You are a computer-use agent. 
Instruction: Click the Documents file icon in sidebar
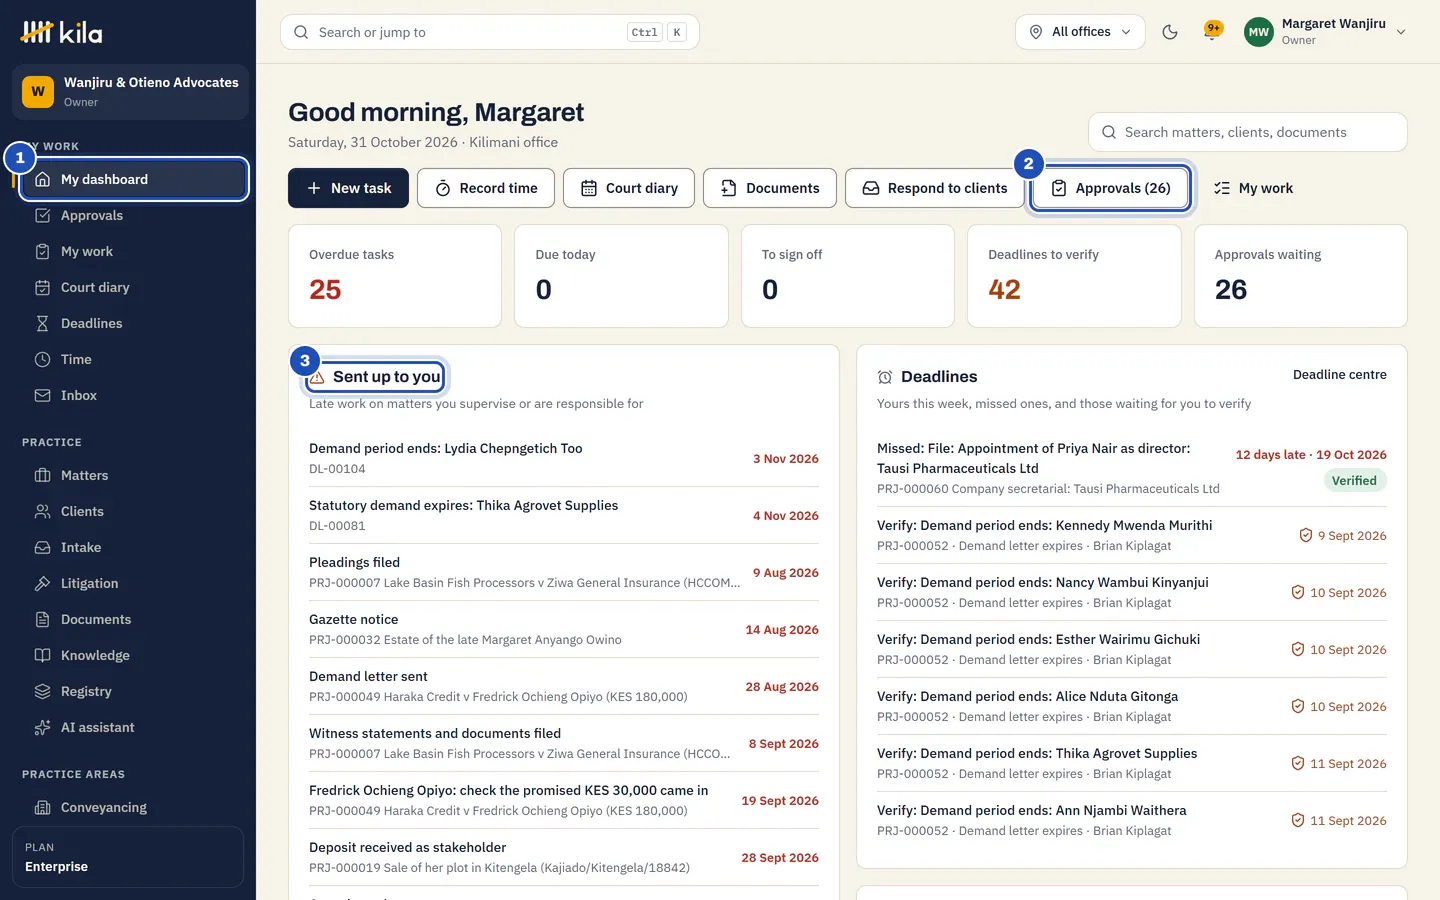click(x=42, y=619)
